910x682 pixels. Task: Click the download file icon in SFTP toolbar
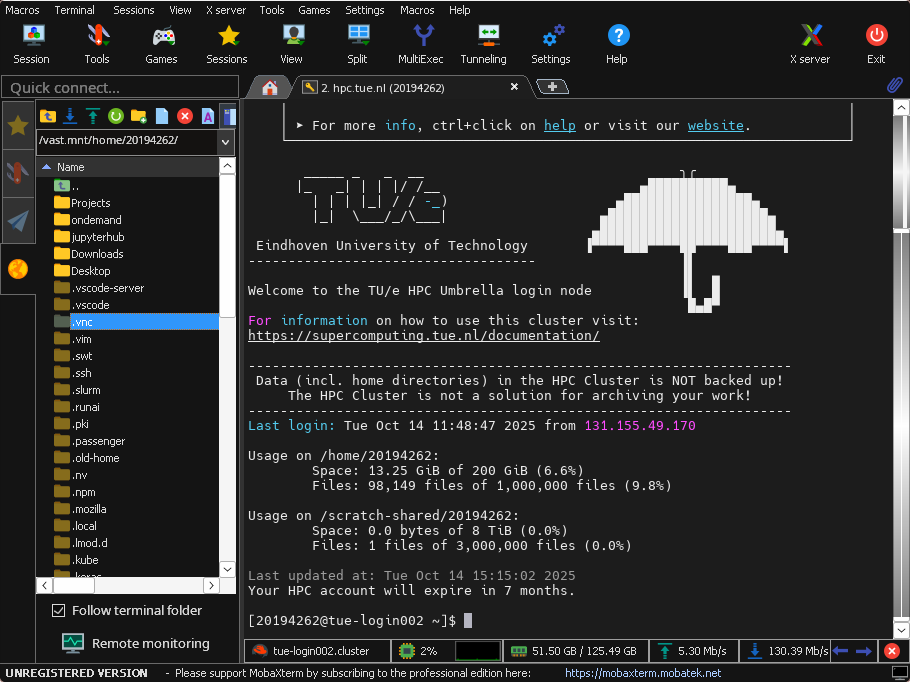coord(70,116)
